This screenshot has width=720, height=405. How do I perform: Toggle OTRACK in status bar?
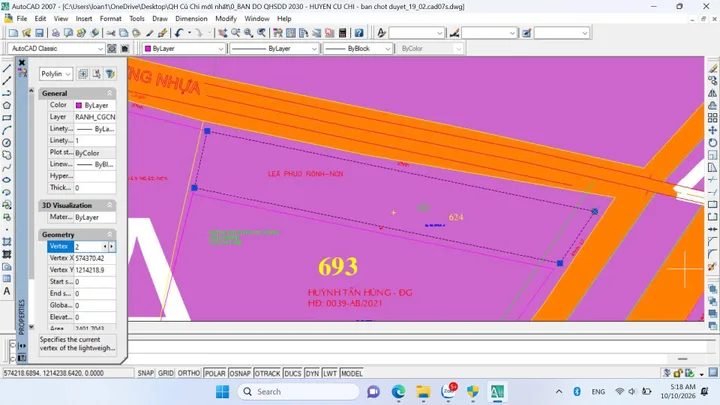[267, 373]
